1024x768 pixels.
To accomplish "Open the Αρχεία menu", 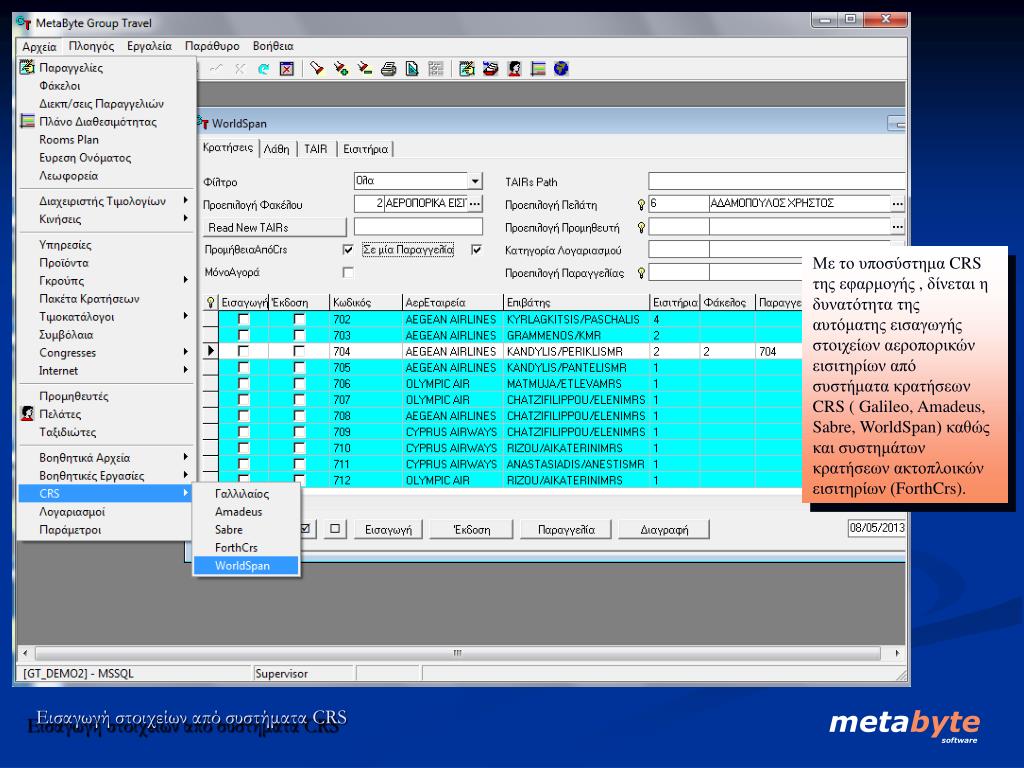I will (x=39, y=46).
